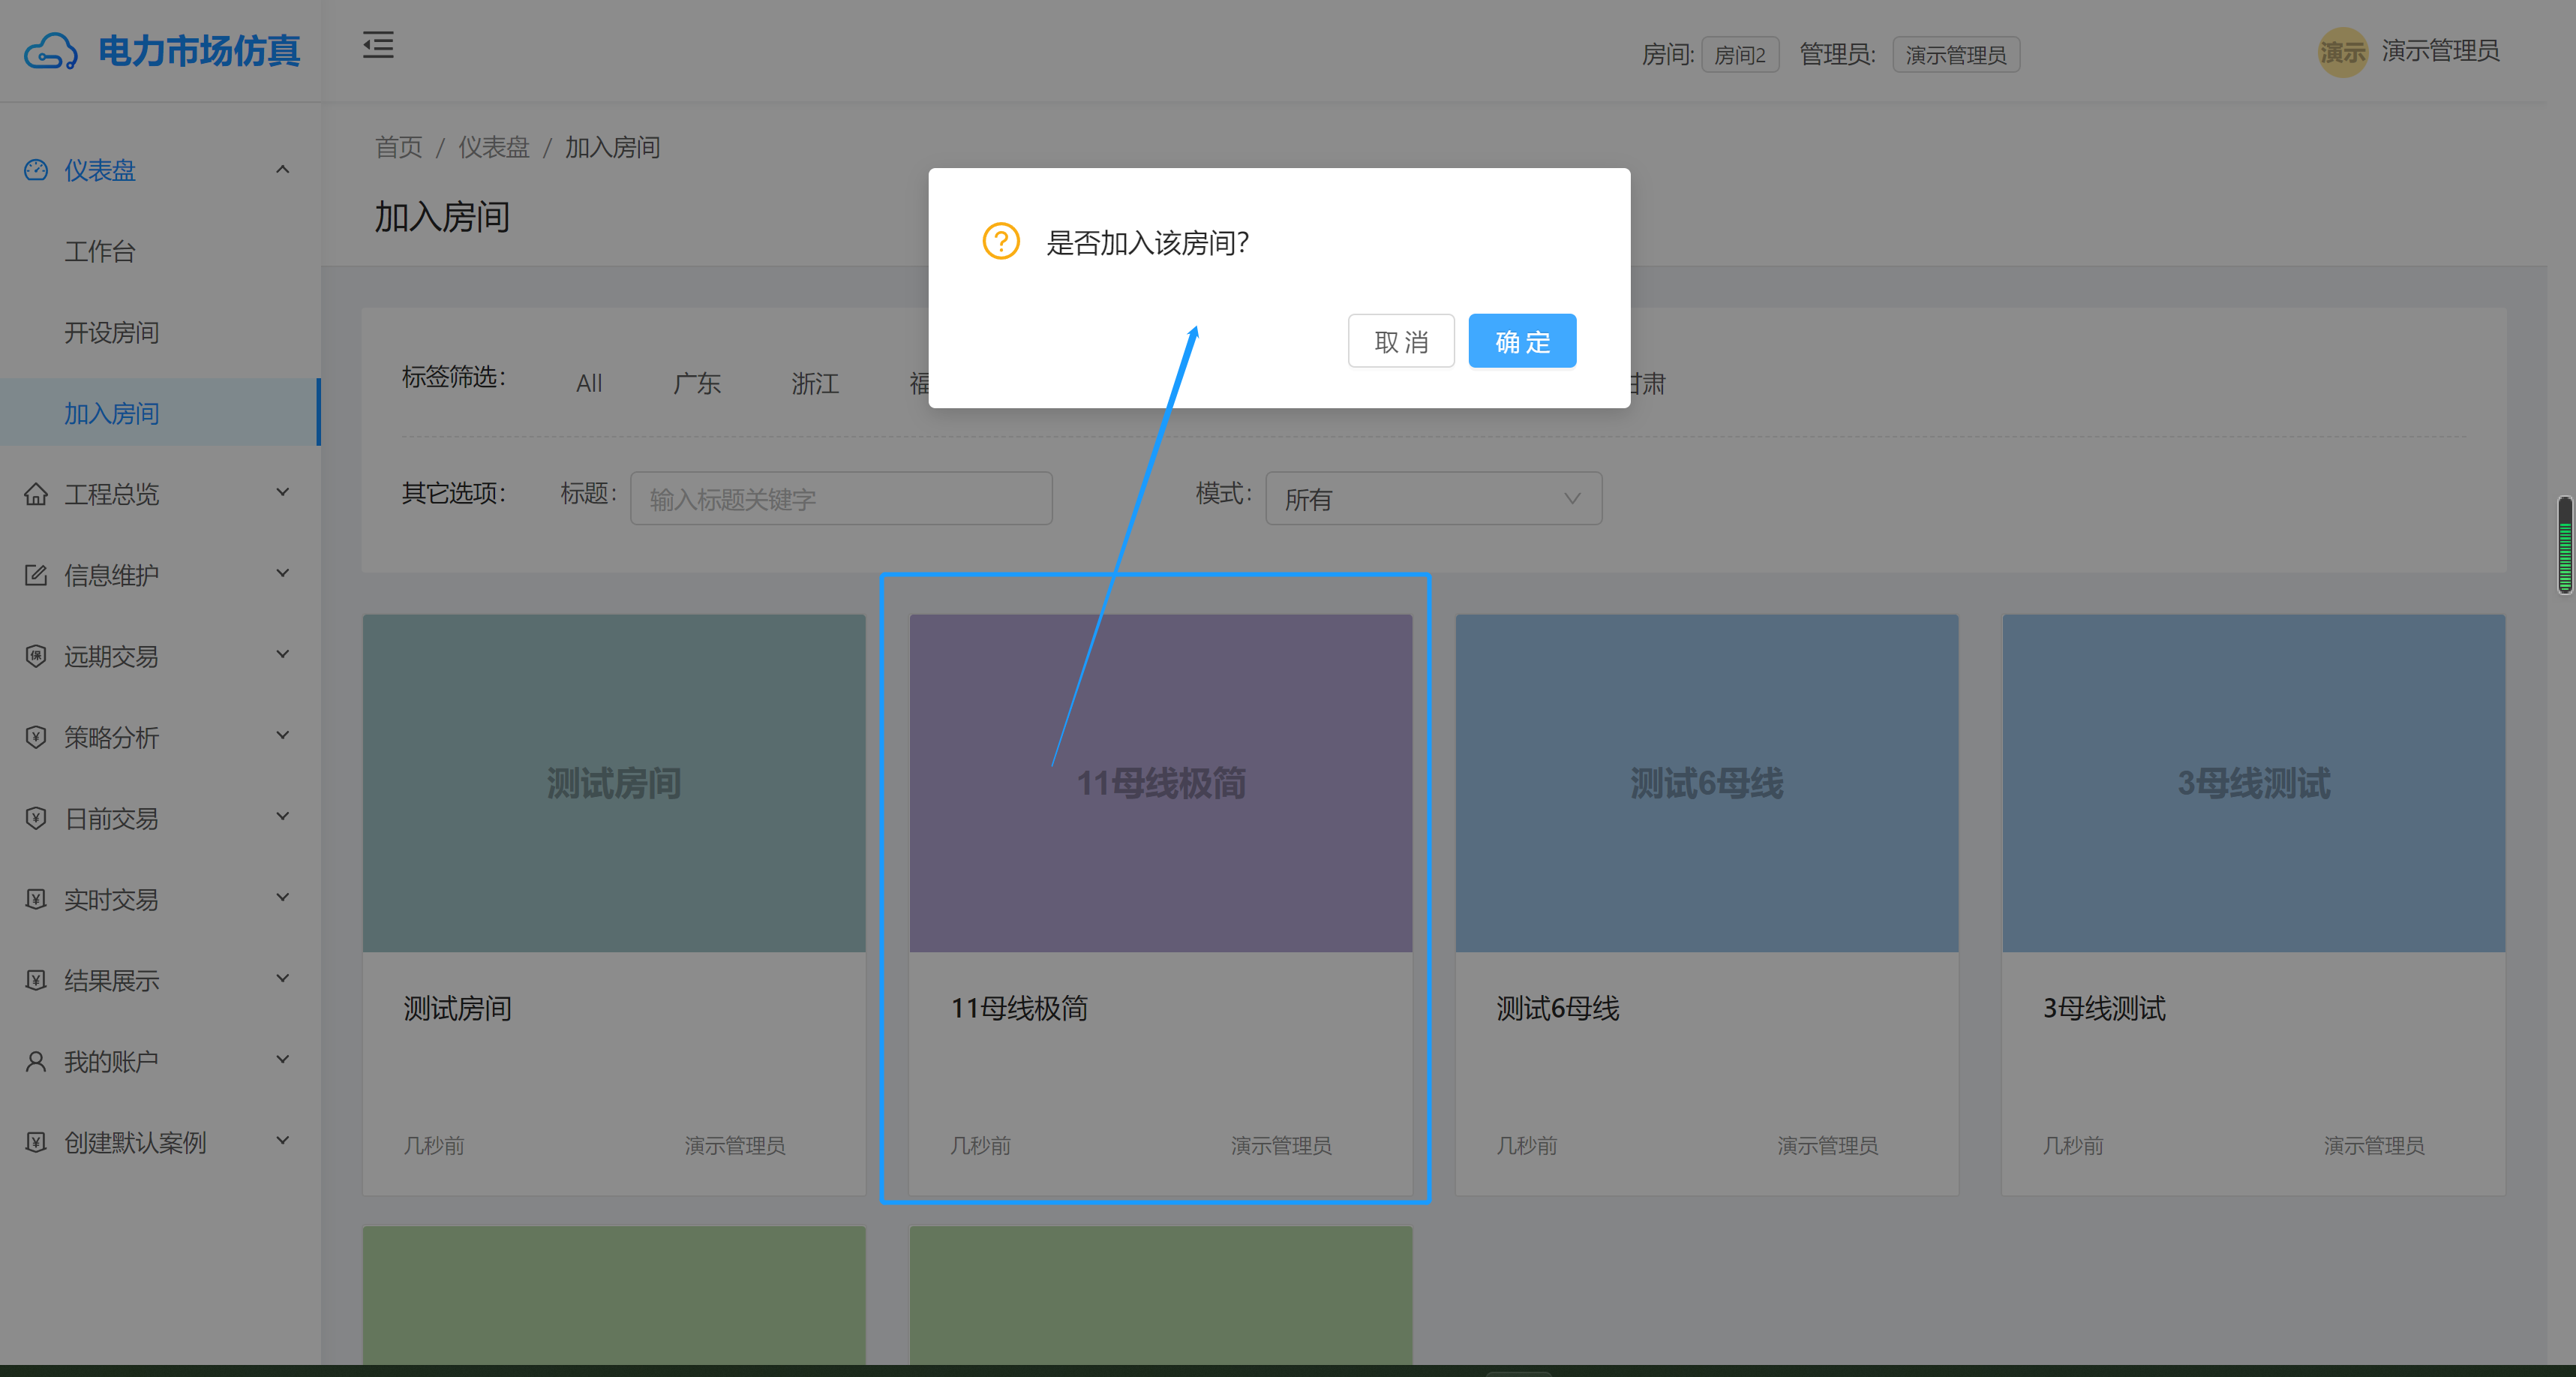Open the 模式 dropdown showing 所有
Image resolution: width=2576 pixels, height=1377 pixels.
coord(1433,498)
